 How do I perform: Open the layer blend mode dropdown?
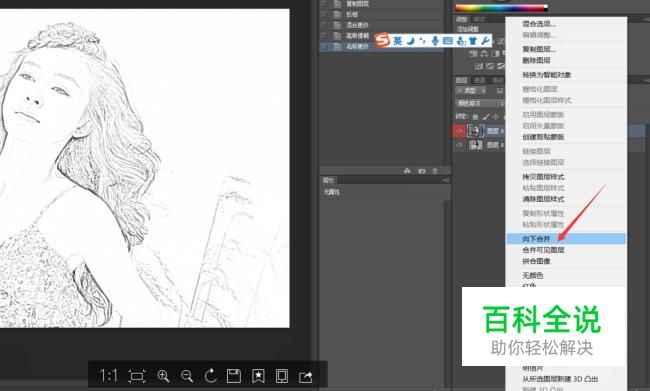[480, 103]
